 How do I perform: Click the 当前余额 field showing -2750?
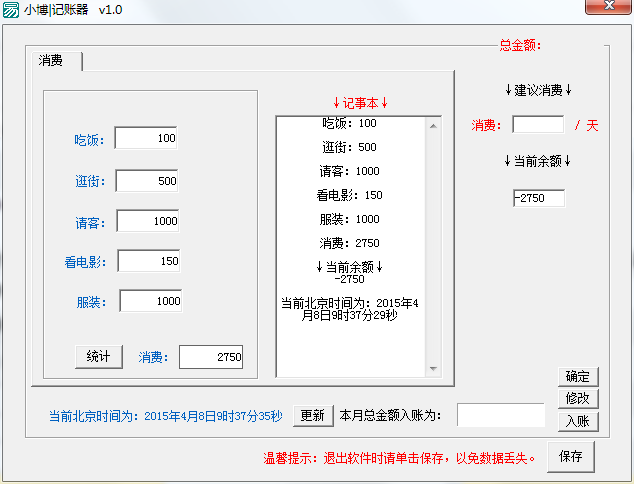click(x=538, y=198)
